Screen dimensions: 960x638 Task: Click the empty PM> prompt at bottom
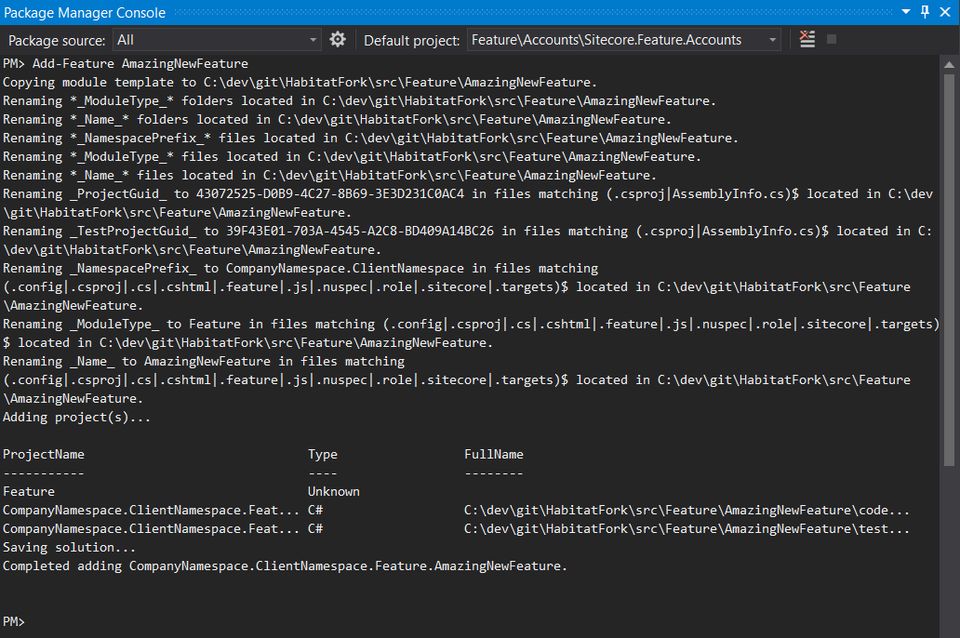click(x=13, y=621)
